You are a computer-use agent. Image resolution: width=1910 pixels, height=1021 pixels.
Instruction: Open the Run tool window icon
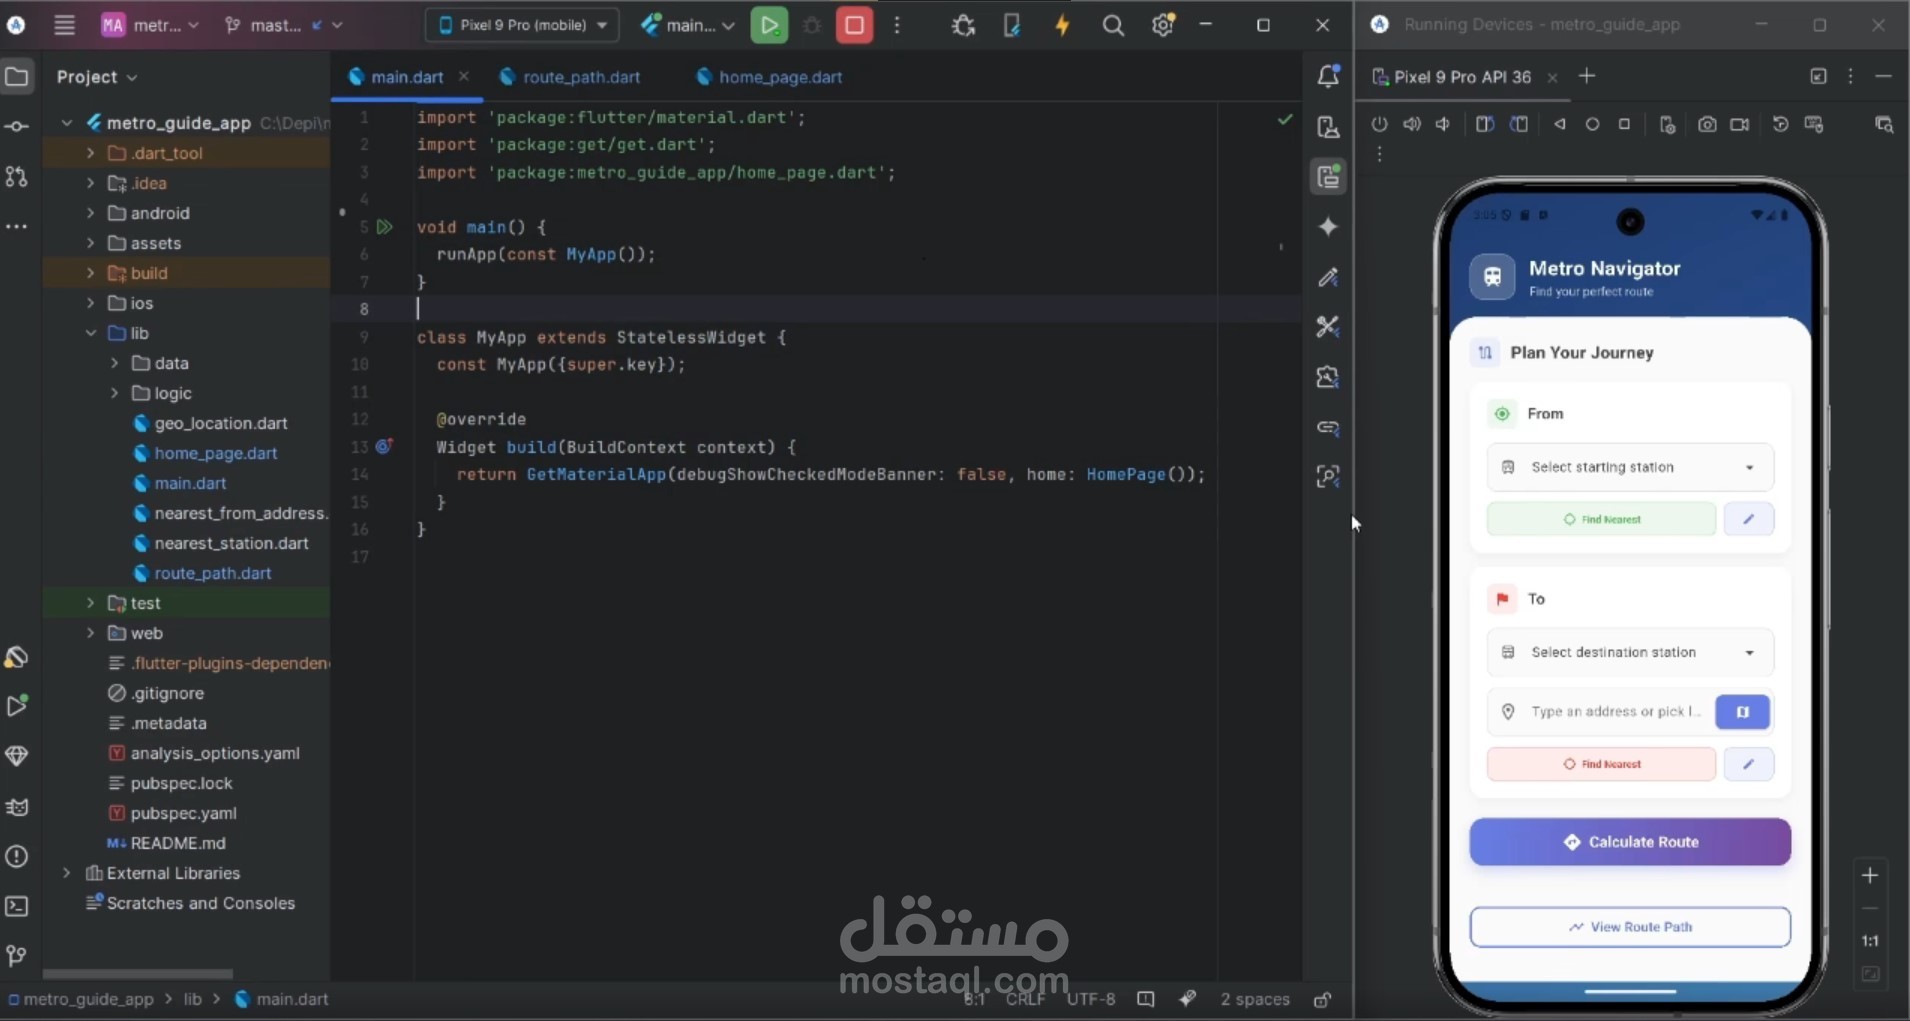(17, 706)
